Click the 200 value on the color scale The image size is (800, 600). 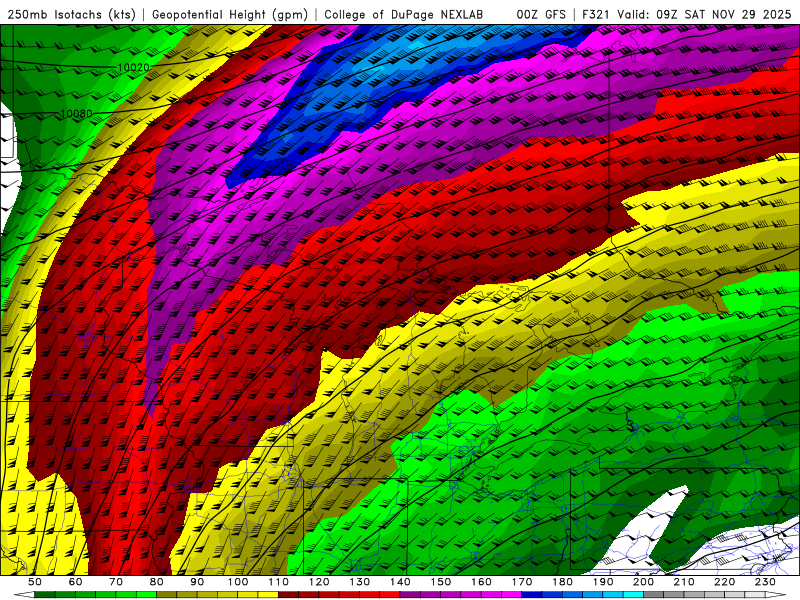pos(644,582)
